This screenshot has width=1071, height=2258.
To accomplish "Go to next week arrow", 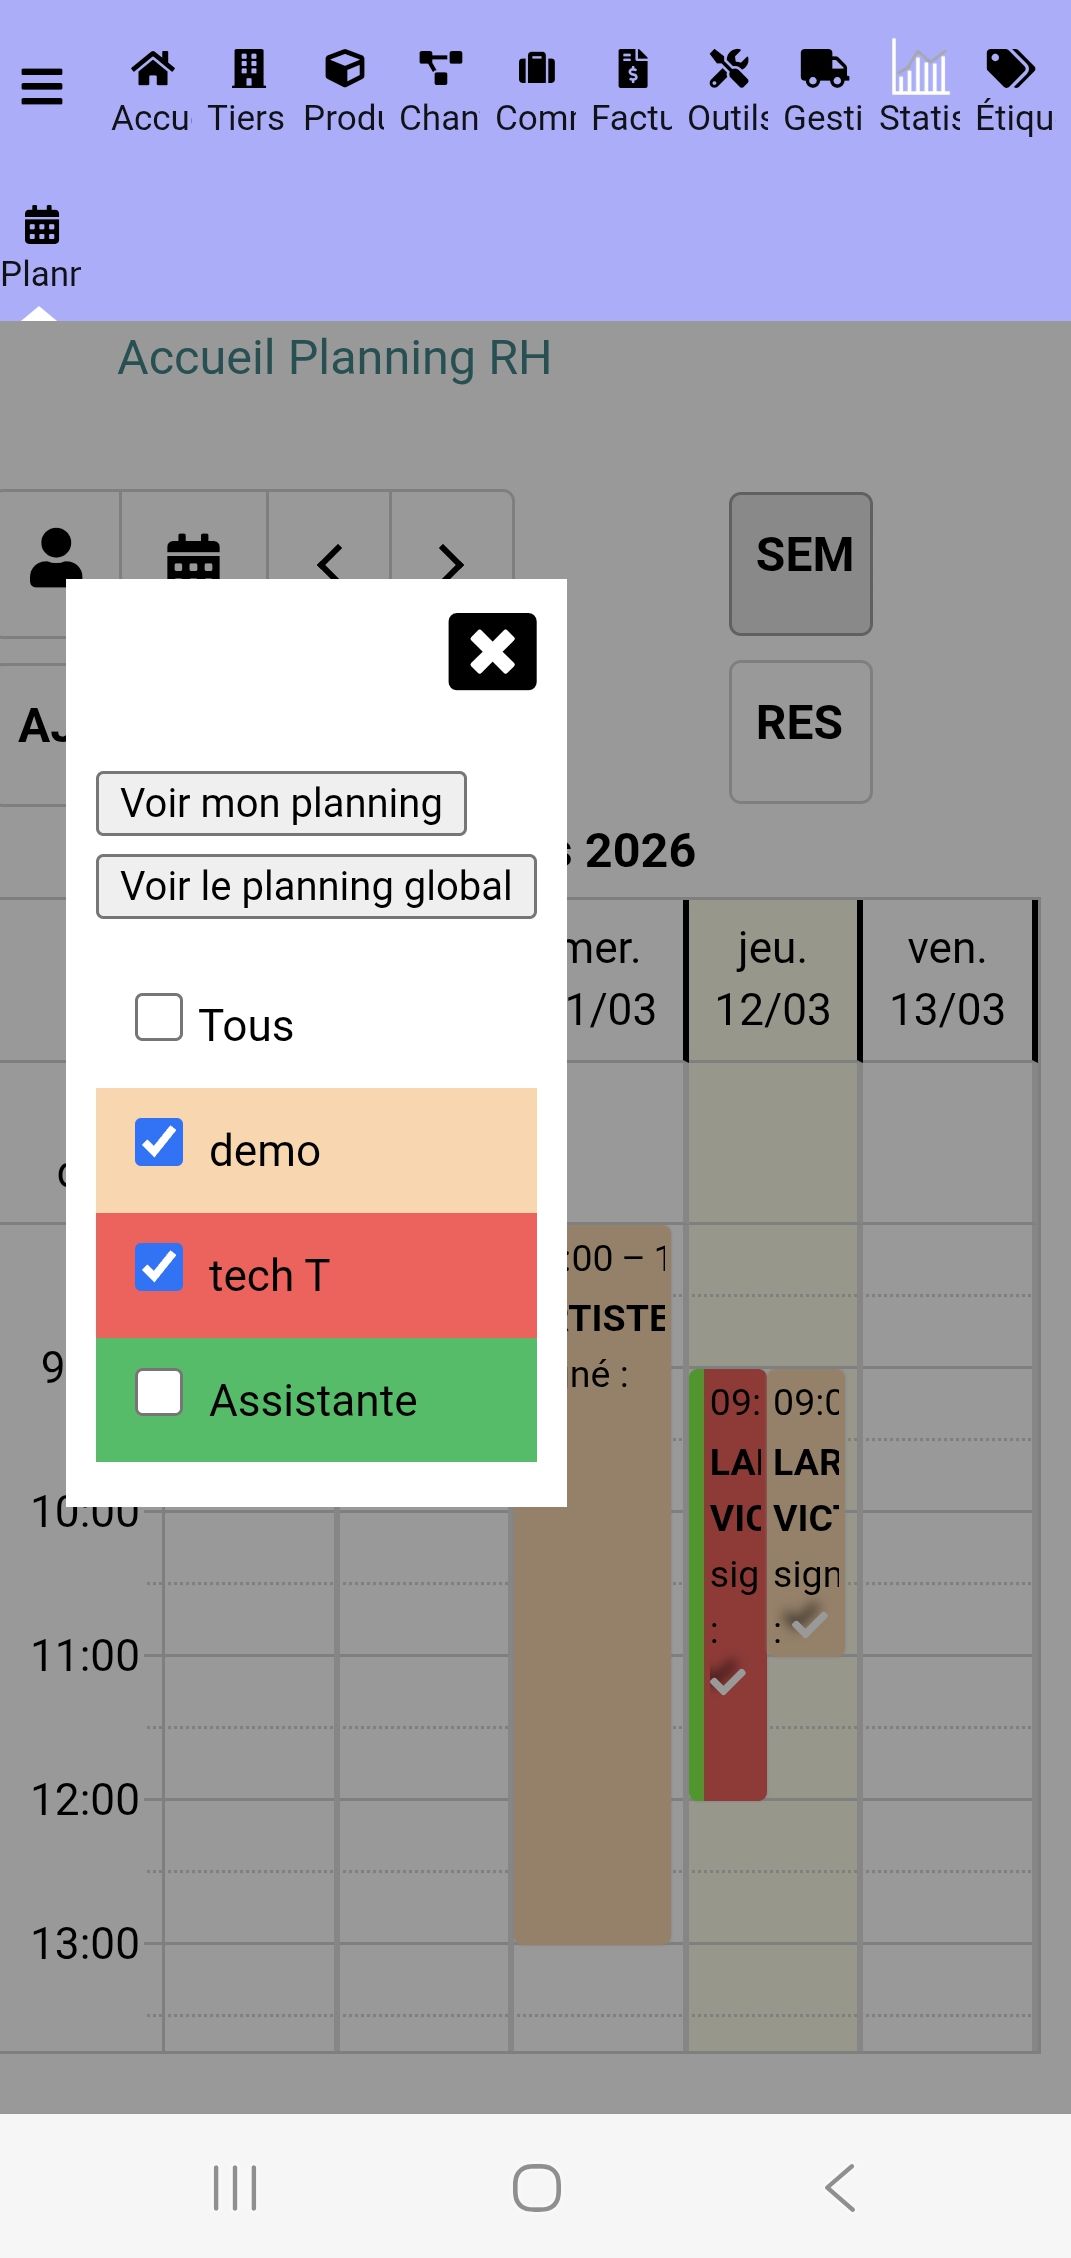I will 452,561.
